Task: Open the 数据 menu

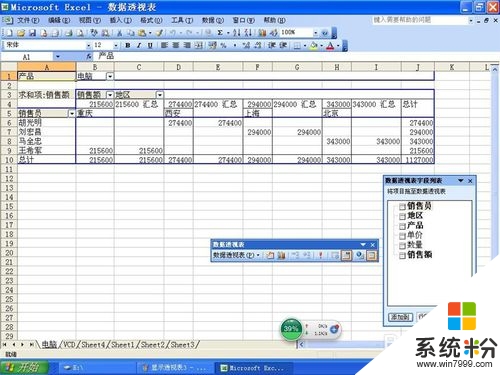Action: coord(213,20)
